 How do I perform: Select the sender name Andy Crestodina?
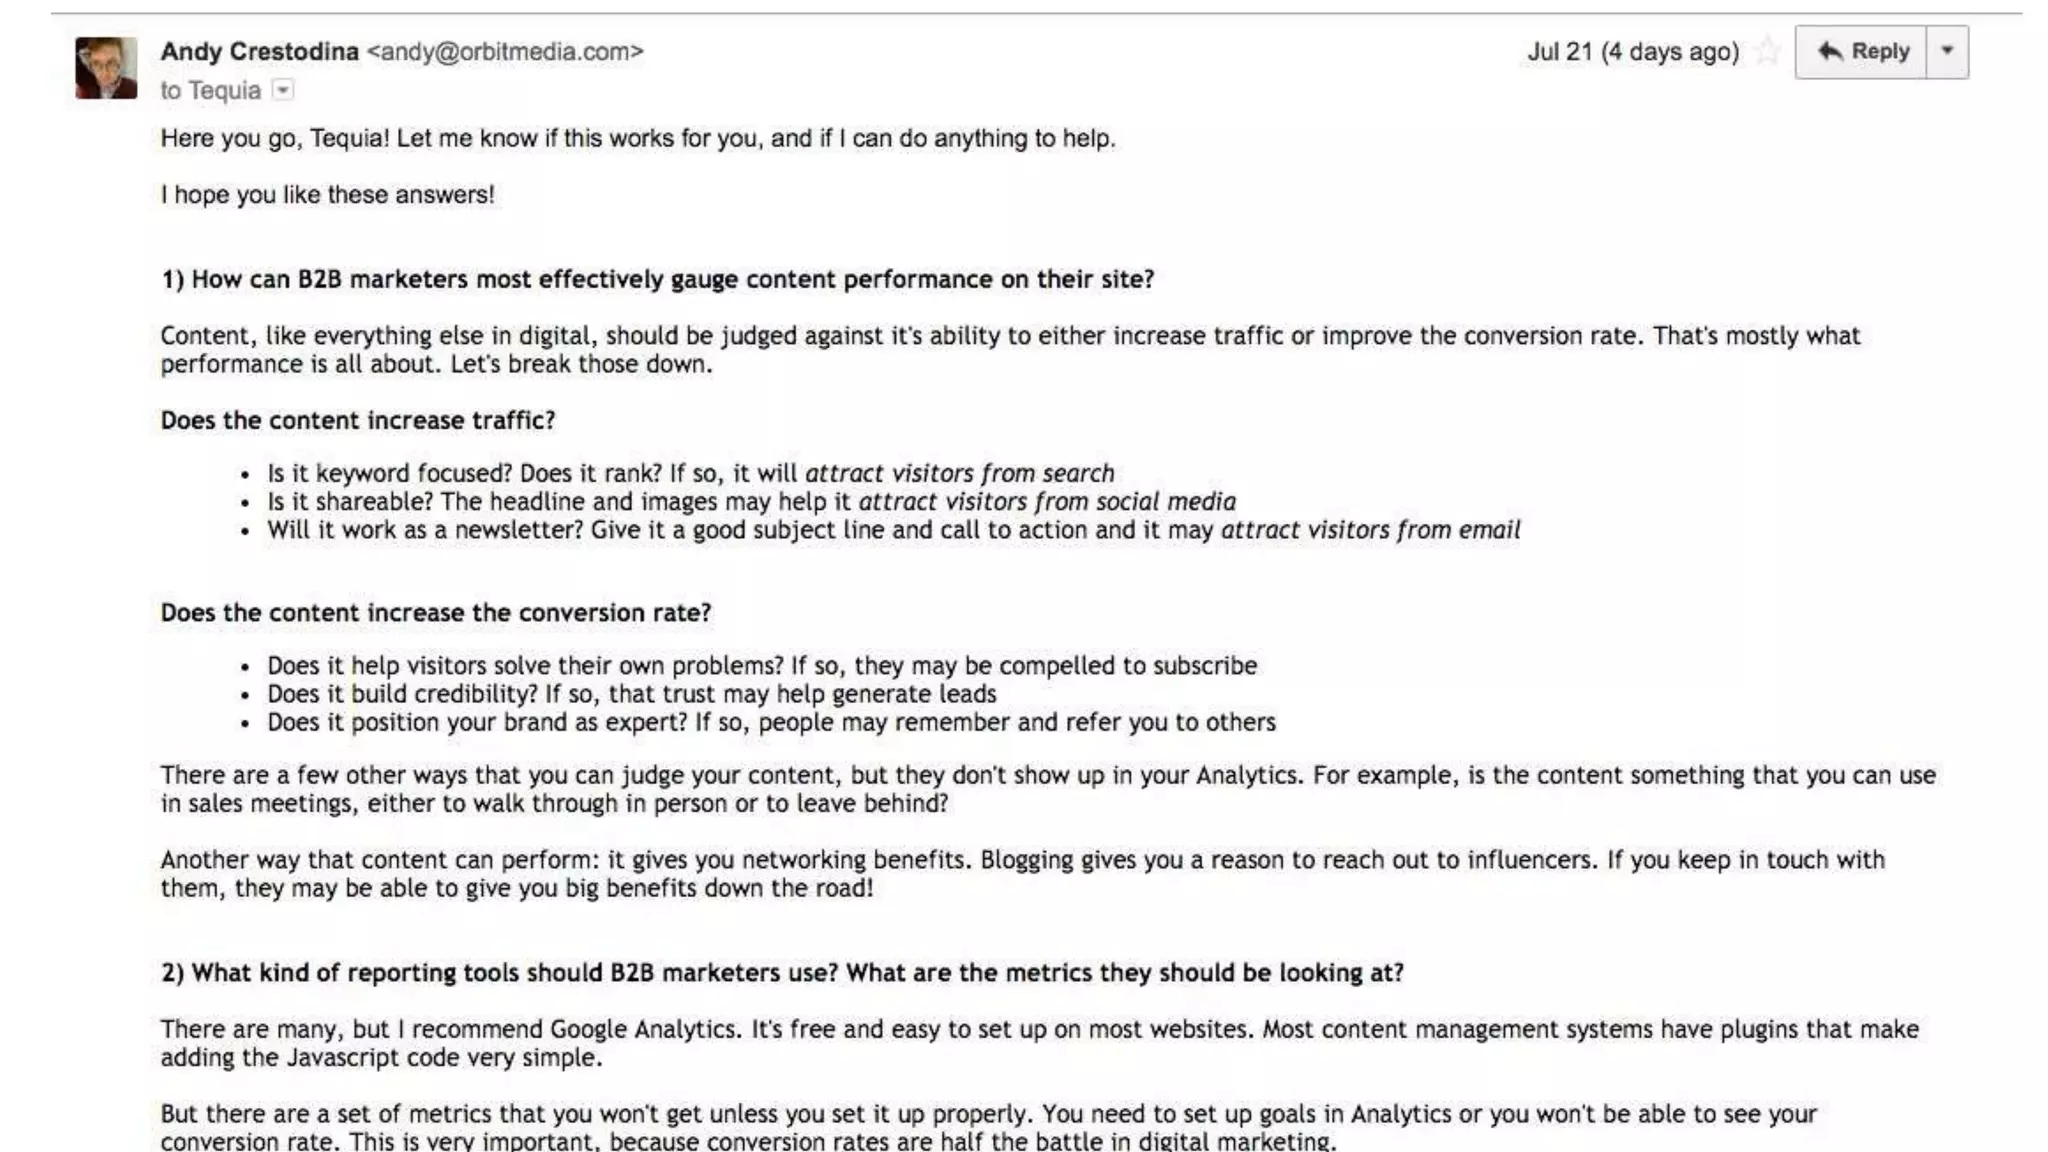tap(260, 51)
